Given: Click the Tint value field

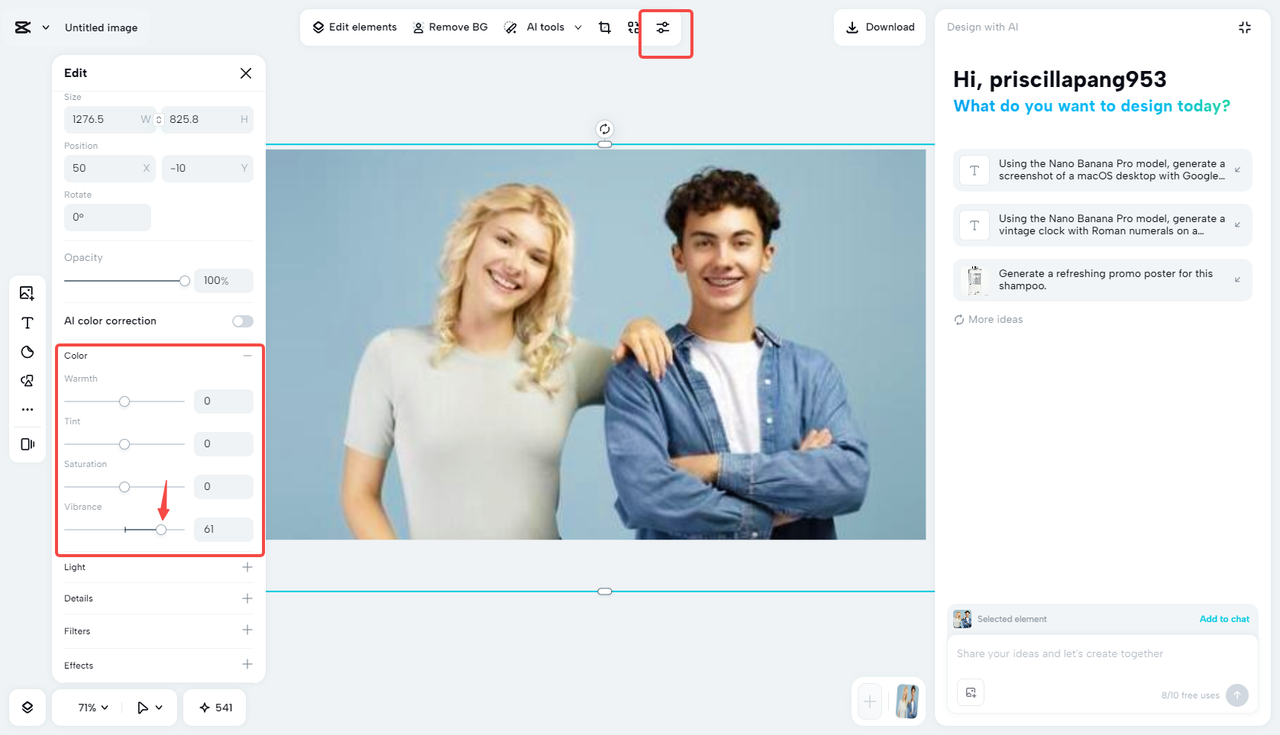Looking at the screenshot, I should [x=223, y=444].
